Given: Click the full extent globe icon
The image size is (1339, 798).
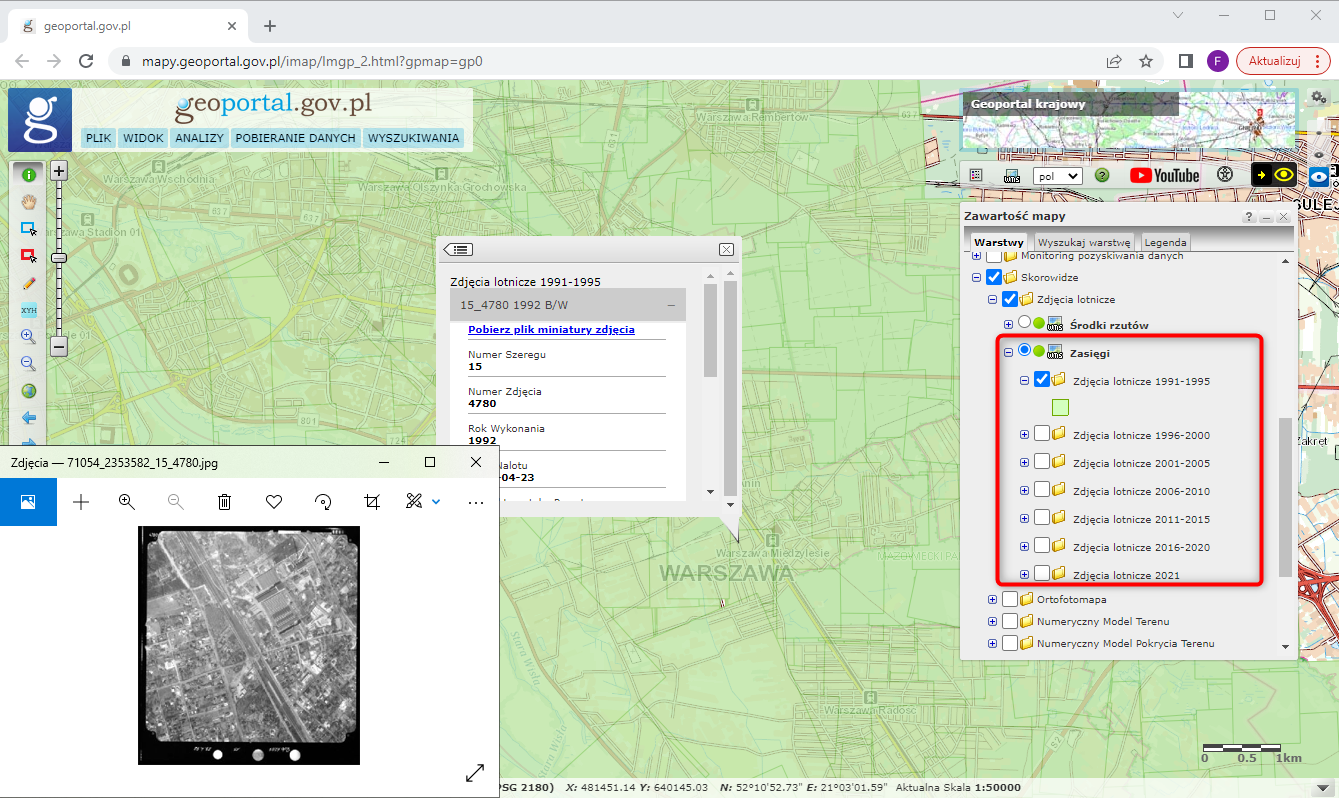Looking at the screenshot, I should [28, 391].
